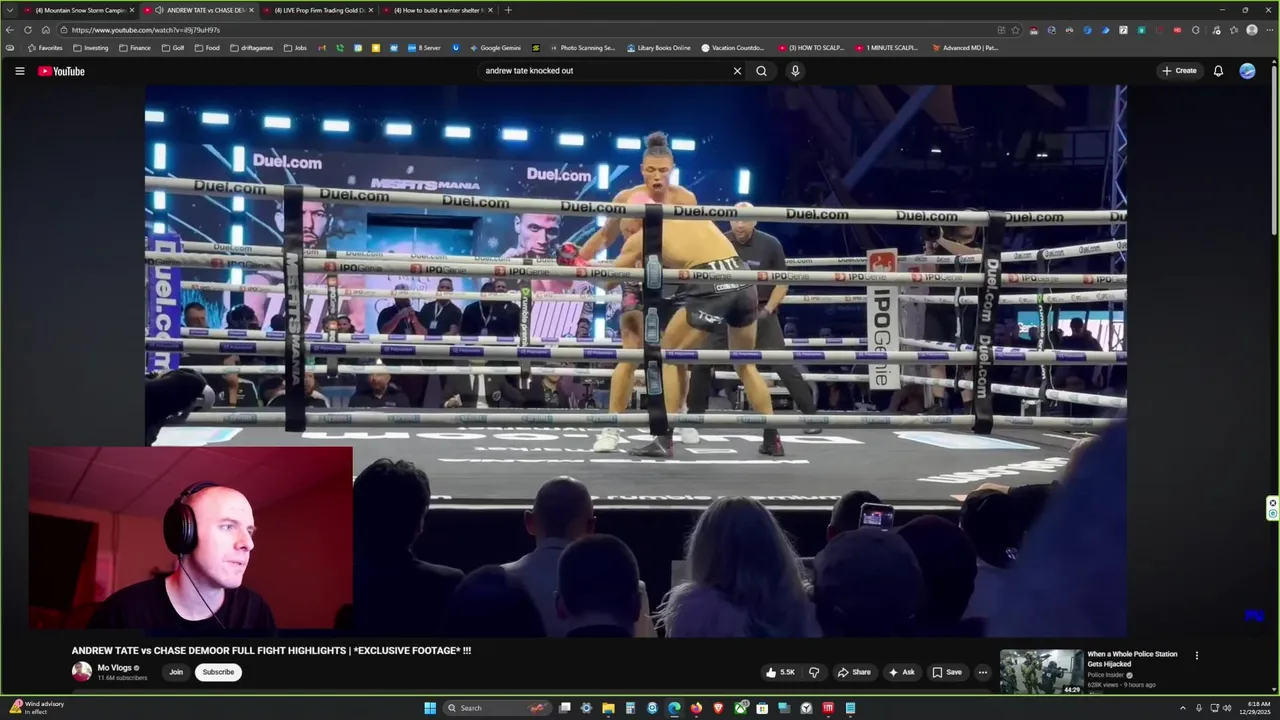The width and height of the screenshot is (1280, 720).
Task: Switch to LIVE Prop Firm Trading Gold tab
Action: 320,10
